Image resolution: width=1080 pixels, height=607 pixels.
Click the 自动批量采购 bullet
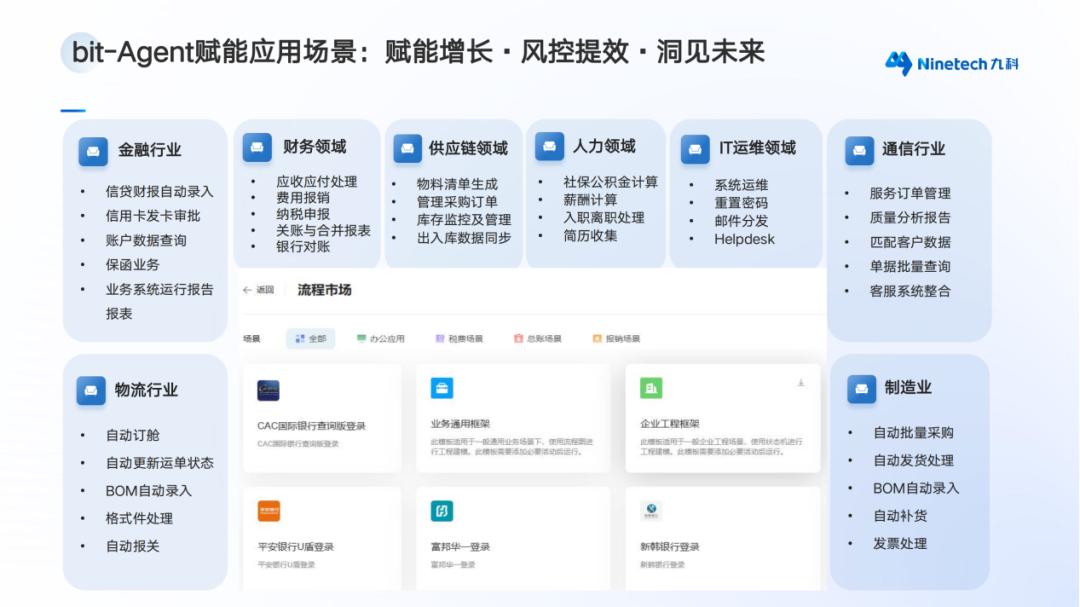tap(913, 433)
